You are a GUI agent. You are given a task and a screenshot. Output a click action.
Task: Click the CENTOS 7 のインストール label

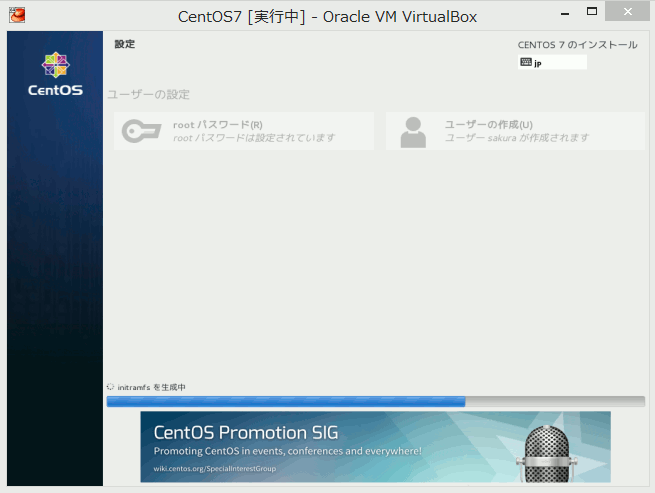point(577,45)
